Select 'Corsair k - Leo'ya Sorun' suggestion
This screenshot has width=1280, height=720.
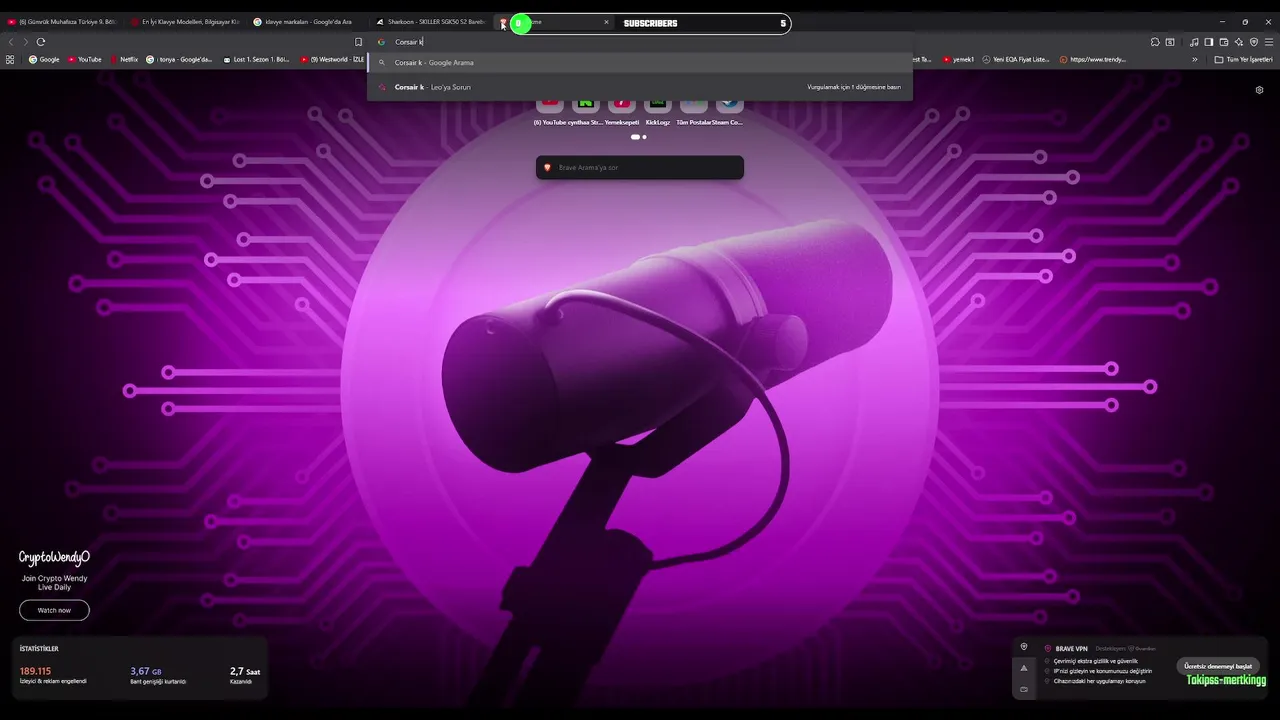click(640, 87)
